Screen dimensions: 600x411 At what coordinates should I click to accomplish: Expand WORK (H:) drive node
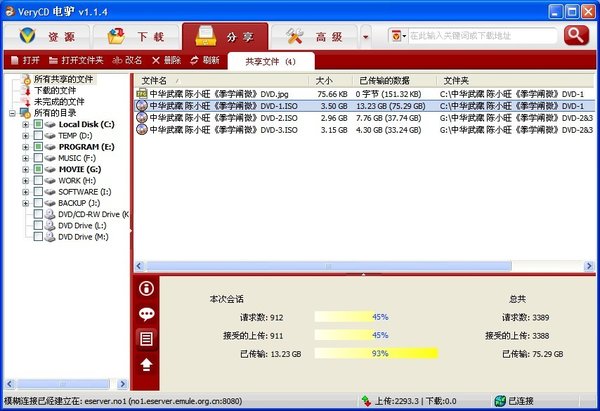[26, 181]
